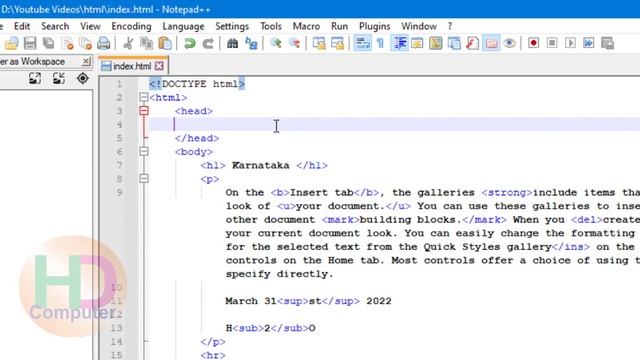Toggle the Folder as Workspace panel icon
640x360 pixels.
tap(491, 43)
